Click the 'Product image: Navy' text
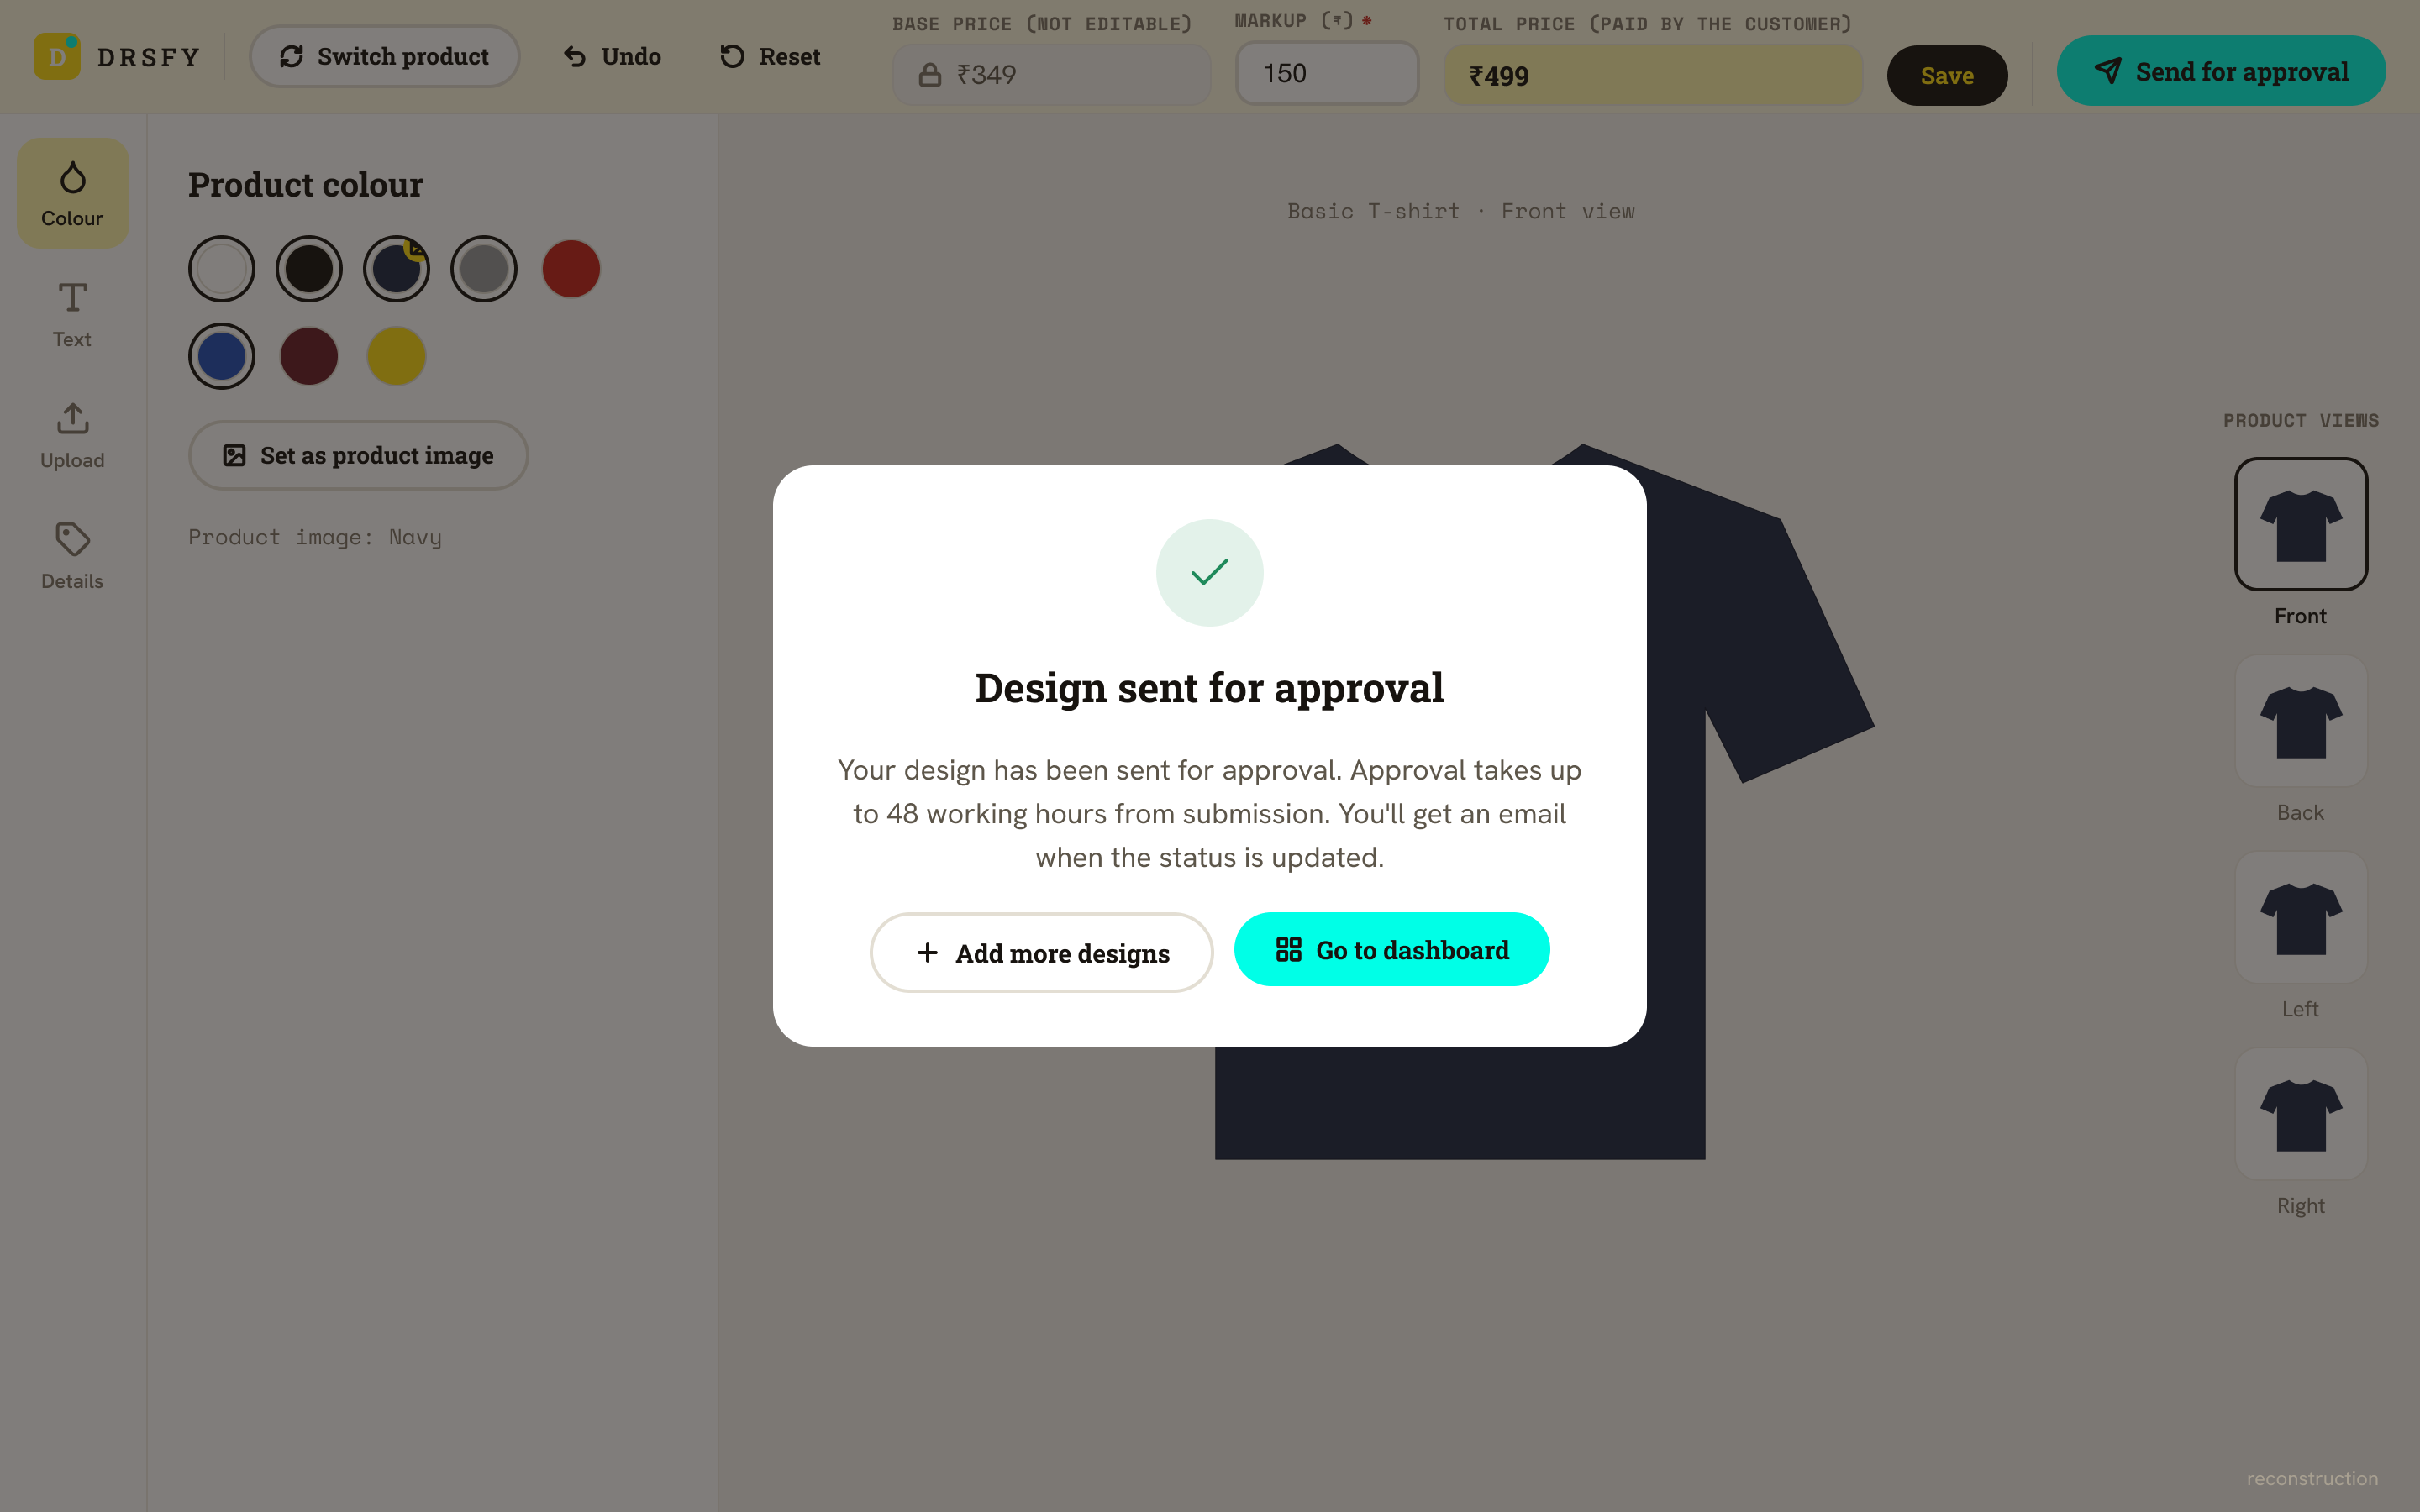This screenshot has width=2420, height=1512. tap(315, 537)
